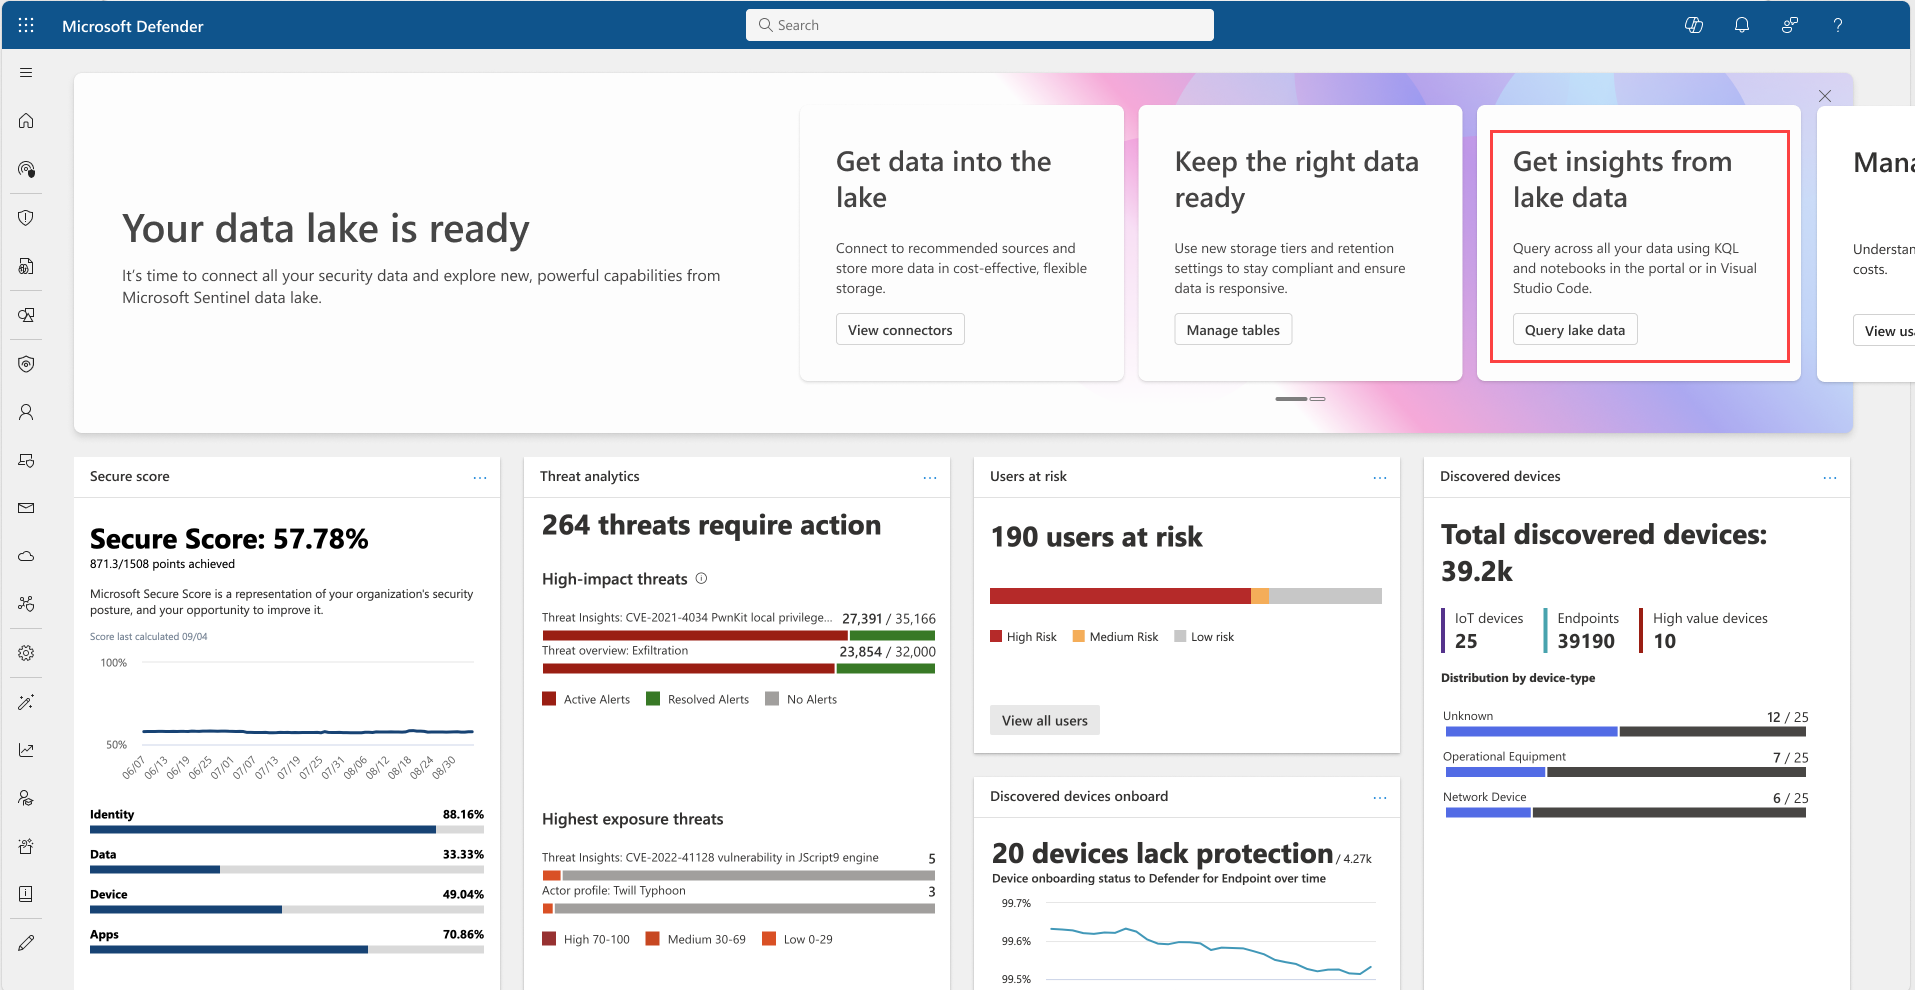Select the first banner carousel page indicator

pos(1291,399)
